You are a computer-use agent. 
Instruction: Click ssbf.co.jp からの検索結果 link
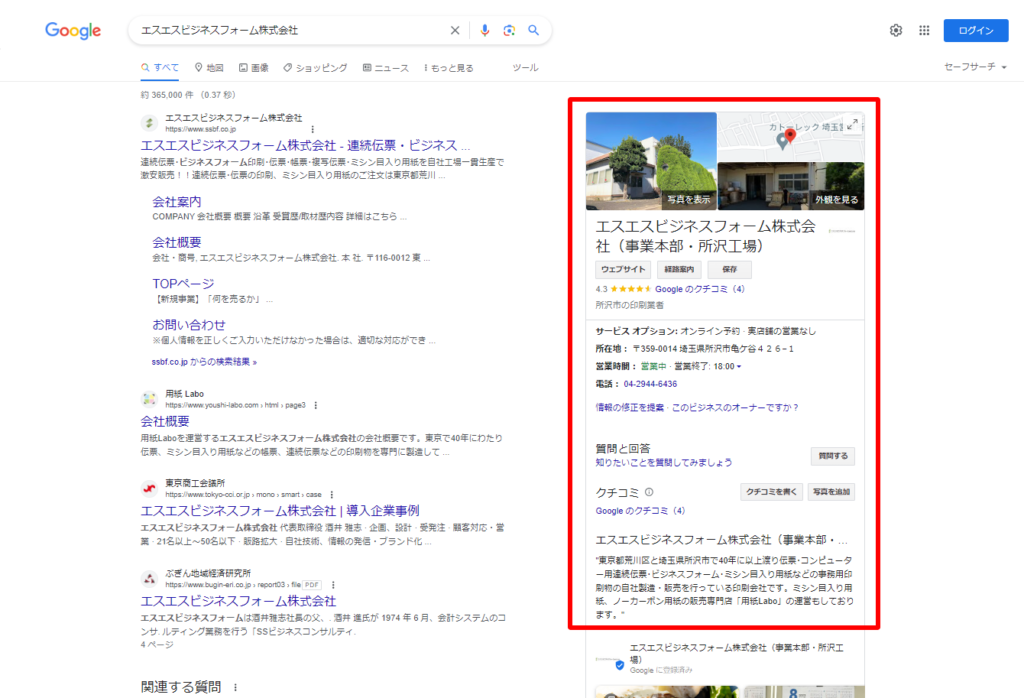204,362
